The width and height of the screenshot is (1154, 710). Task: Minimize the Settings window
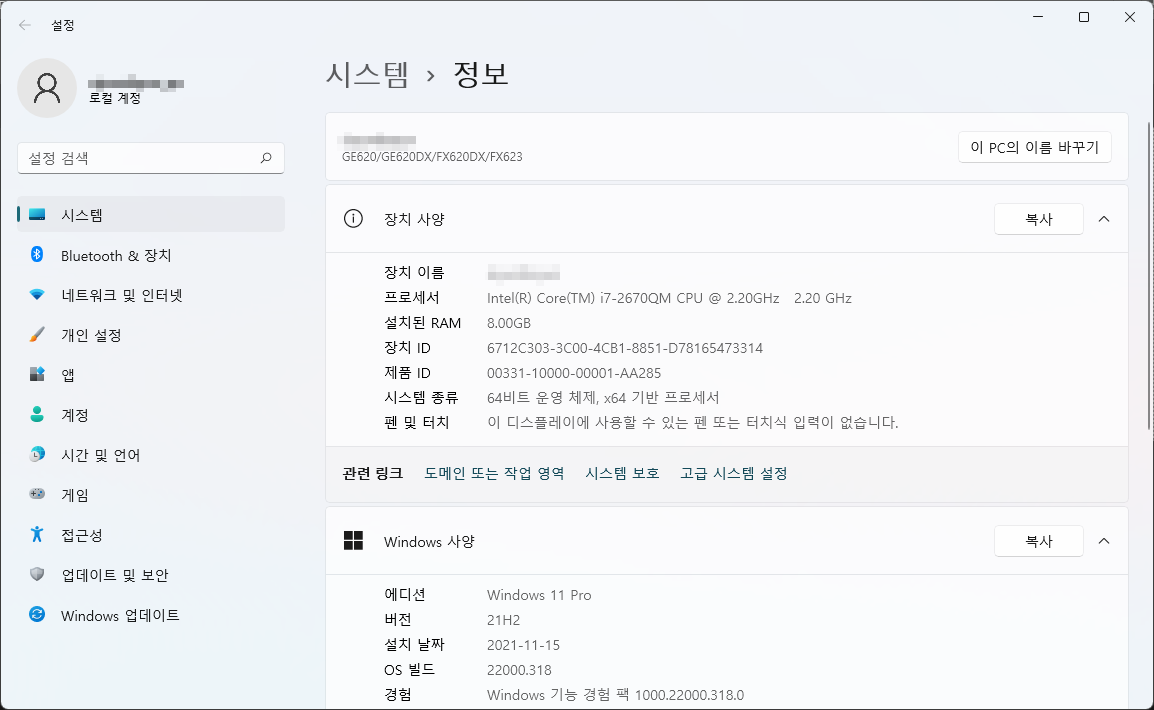(x=1038, y=17)
